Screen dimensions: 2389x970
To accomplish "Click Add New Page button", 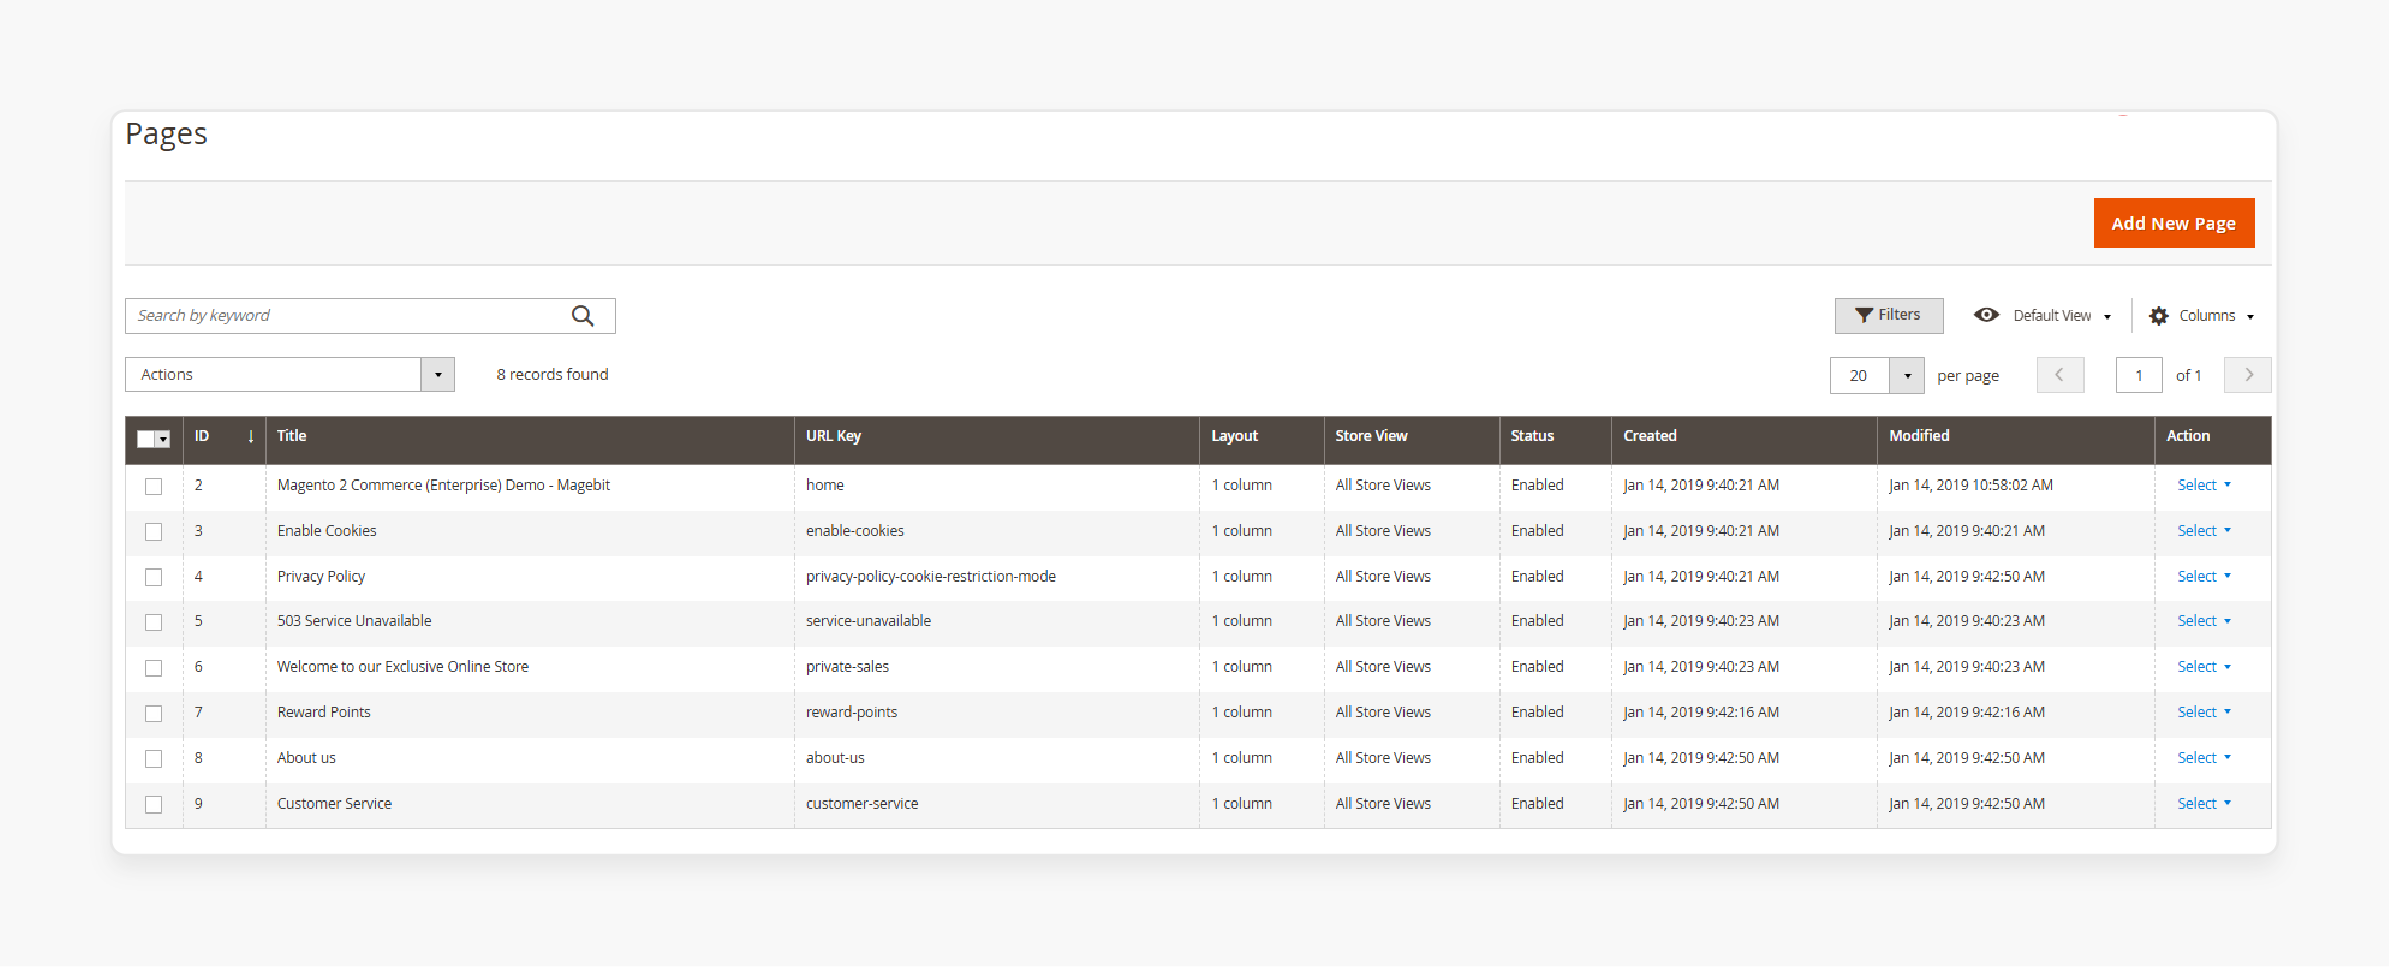I will coord(2174,223).
